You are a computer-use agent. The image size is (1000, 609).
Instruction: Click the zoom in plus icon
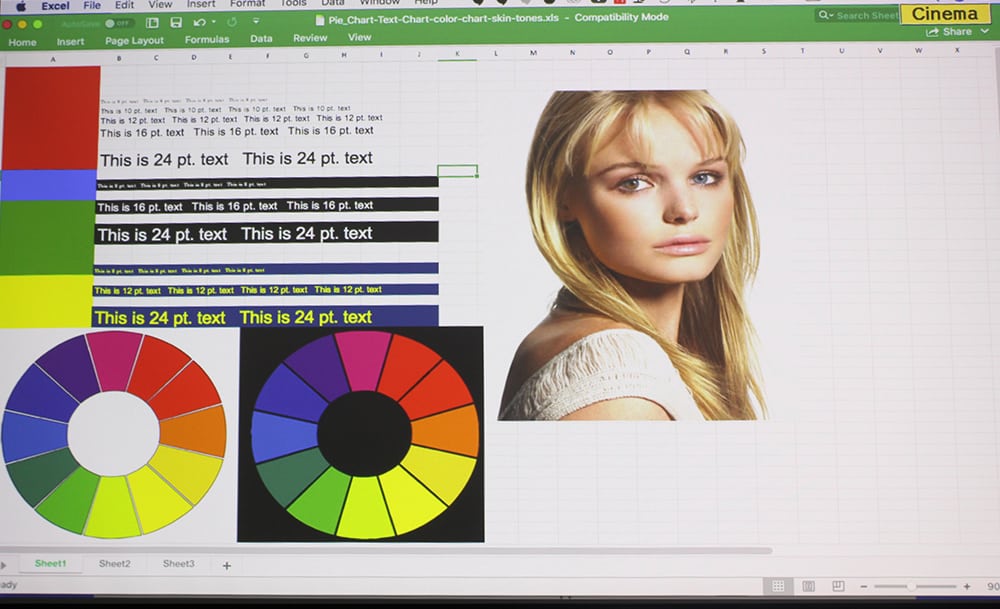pyautogui.click(x=967, y=586)
